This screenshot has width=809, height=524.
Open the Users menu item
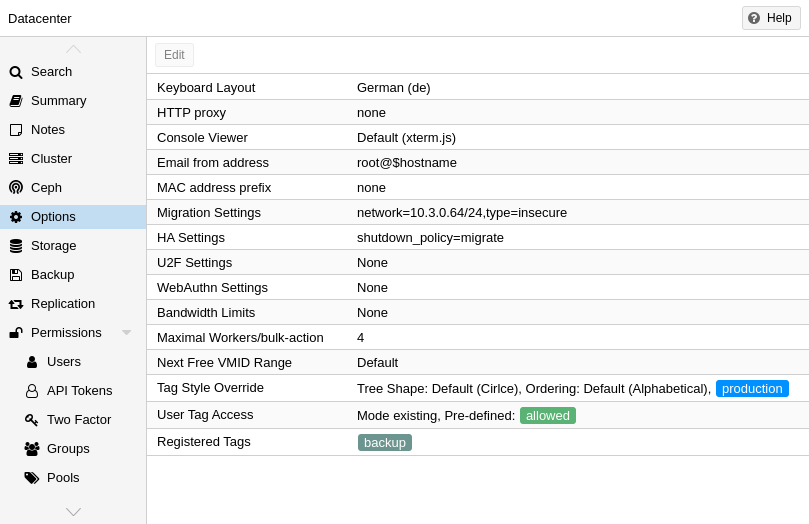[63, 362]
